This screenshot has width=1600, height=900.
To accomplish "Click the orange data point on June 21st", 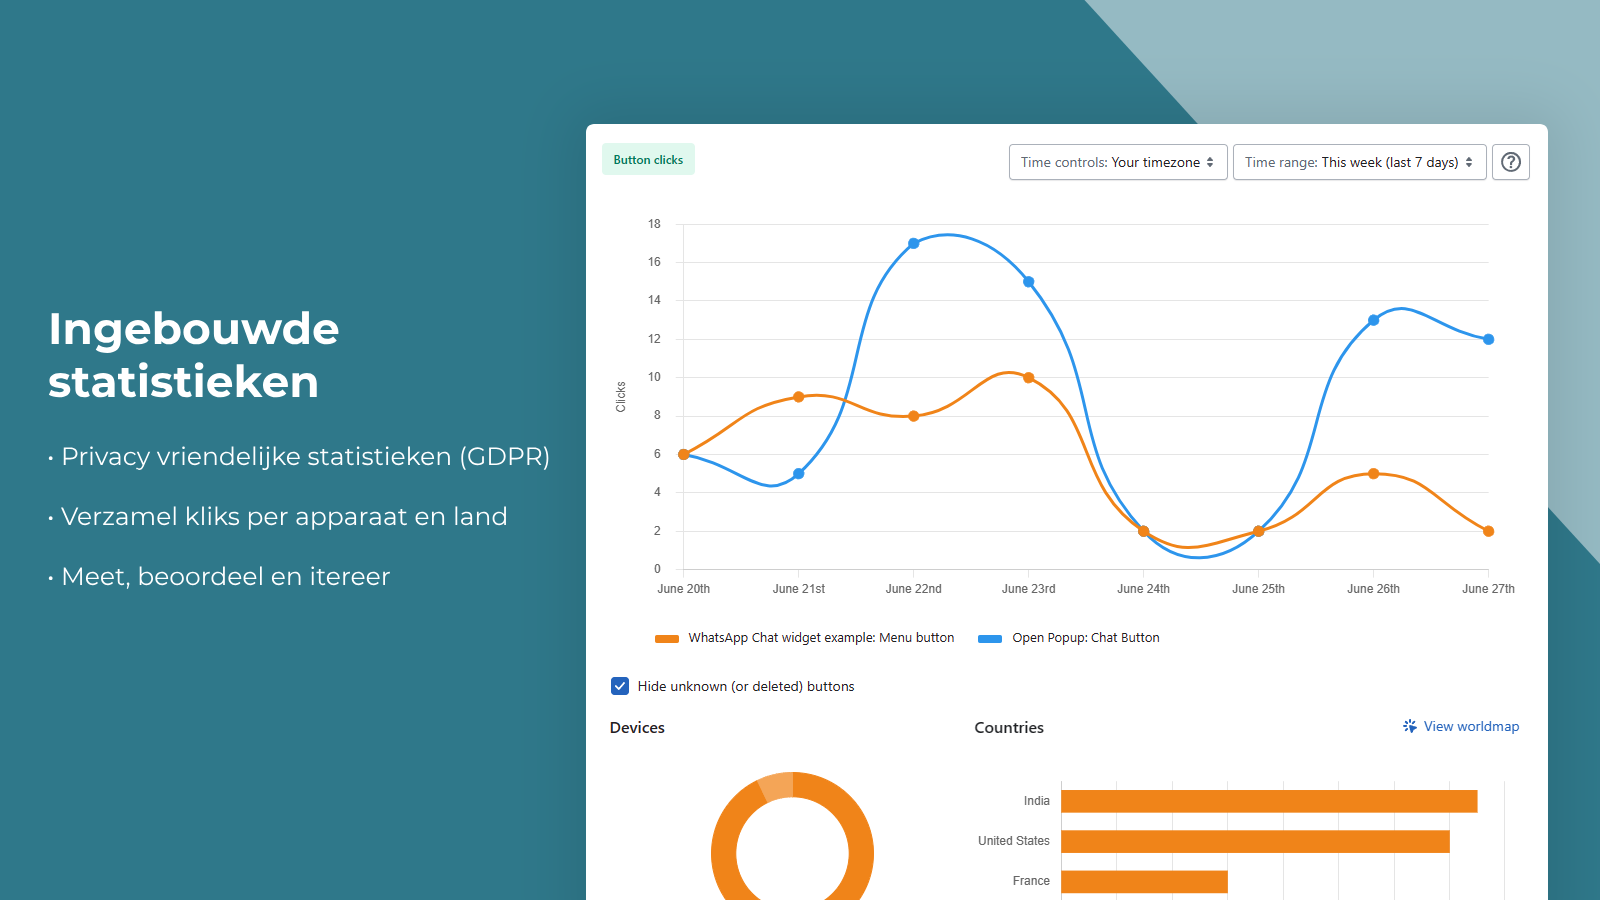I will tap(799, 397).
